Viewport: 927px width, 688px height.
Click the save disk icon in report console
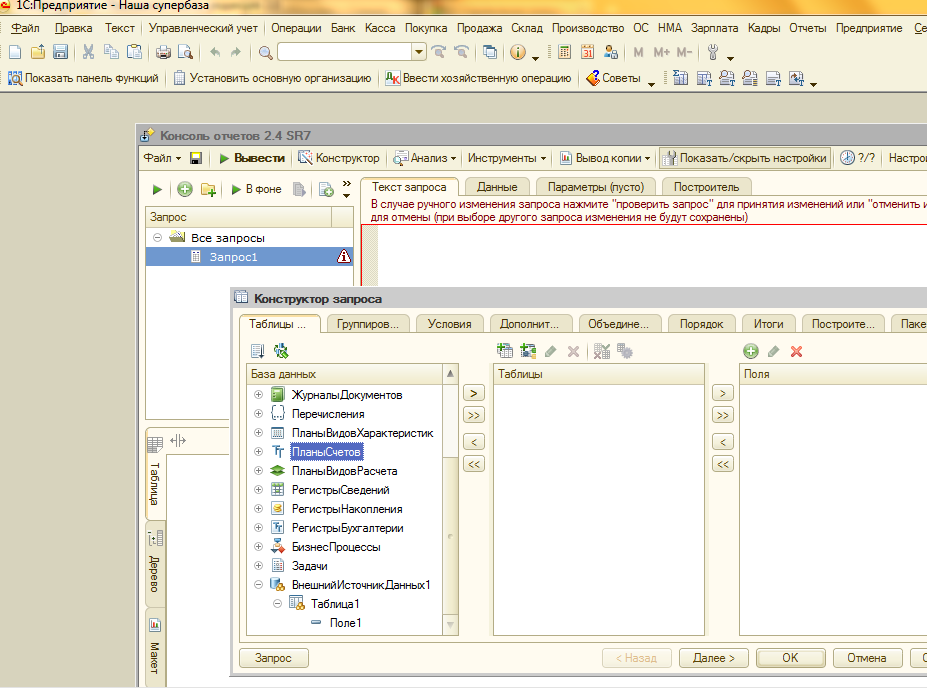point(196,158)
